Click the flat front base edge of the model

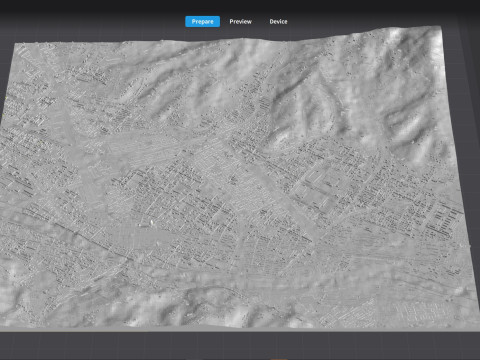pyautogui.click(x=237, y=329)
